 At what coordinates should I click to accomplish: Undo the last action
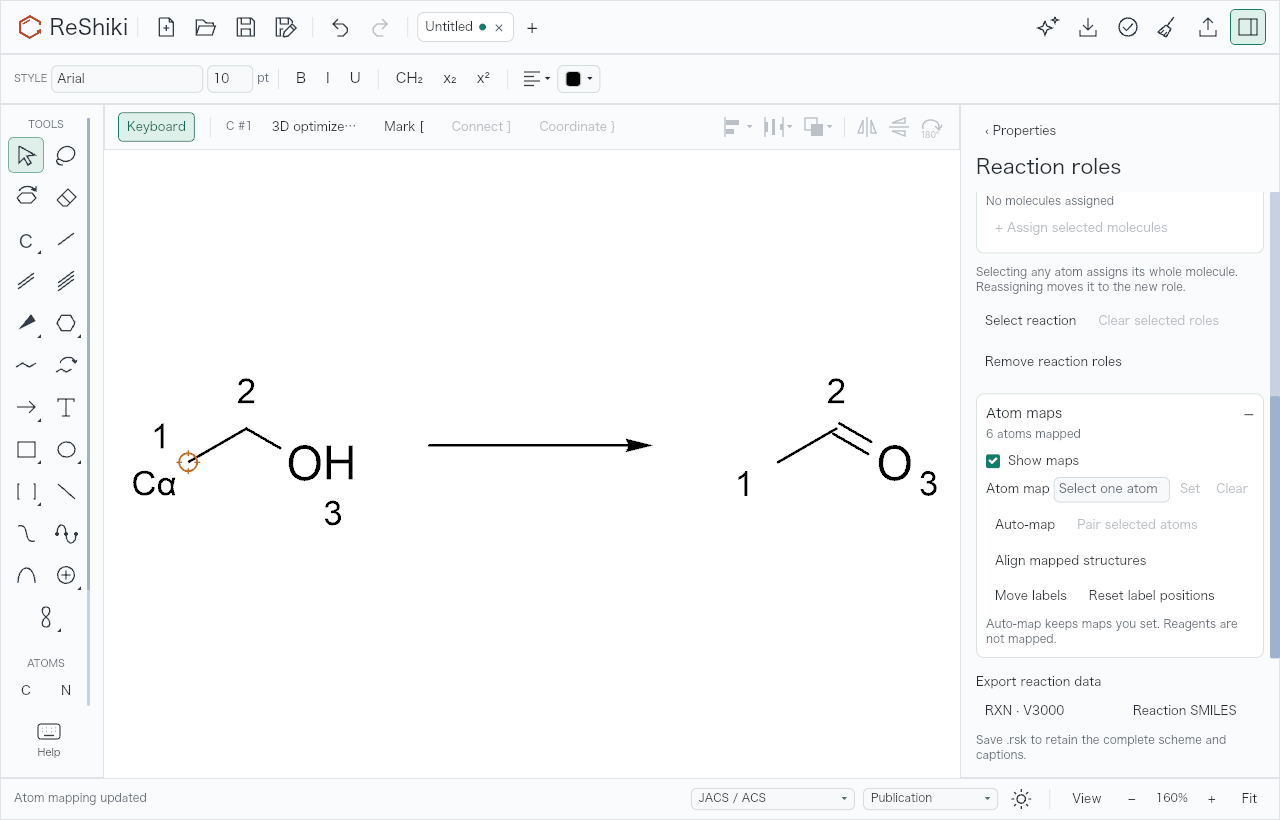340,27
